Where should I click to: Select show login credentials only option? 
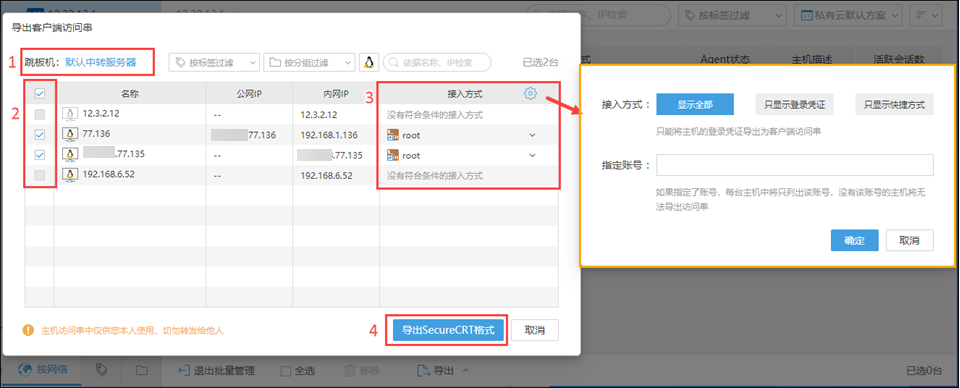[794, 105]
